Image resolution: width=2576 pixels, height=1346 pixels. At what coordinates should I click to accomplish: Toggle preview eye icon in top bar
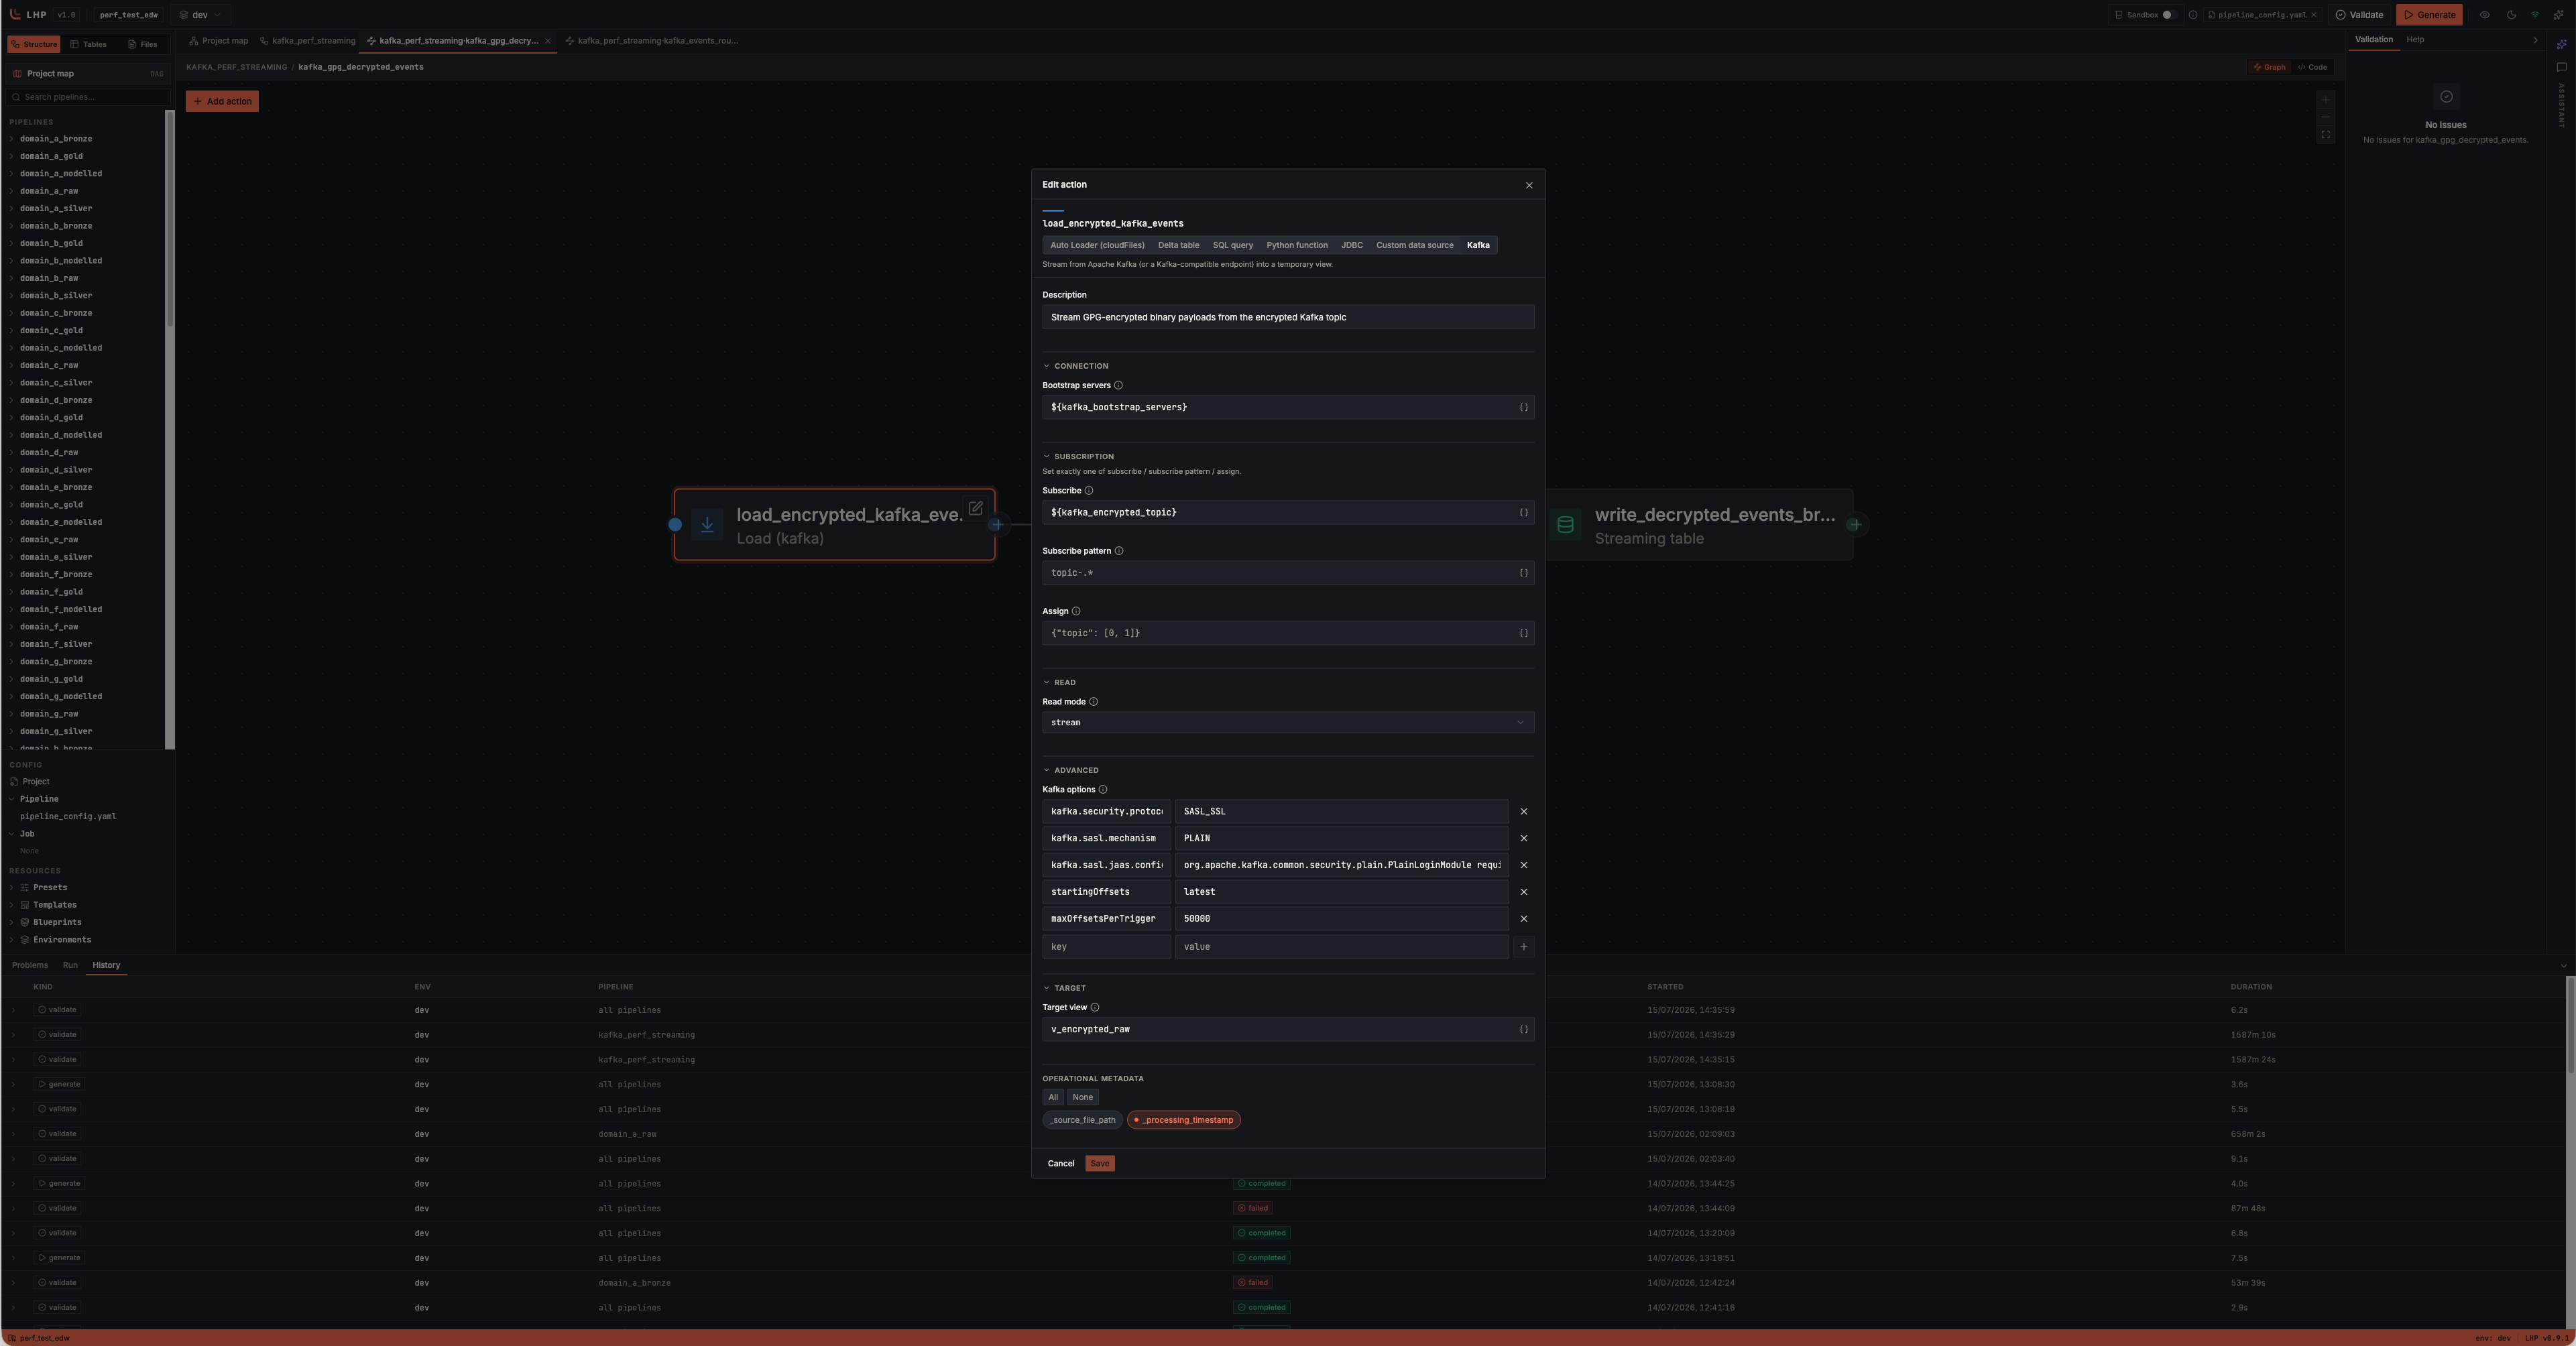(2484, 15)
